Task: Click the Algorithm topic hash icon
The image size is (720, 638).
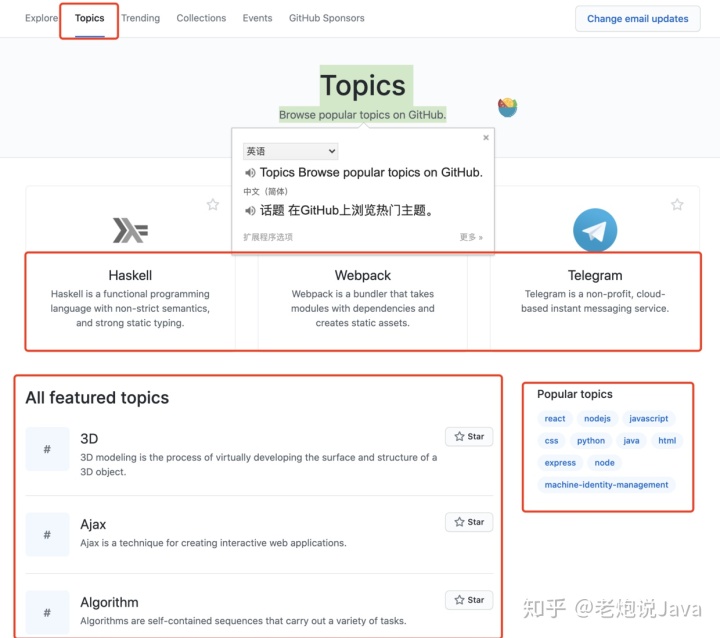Action: click(x=47, y=612)
